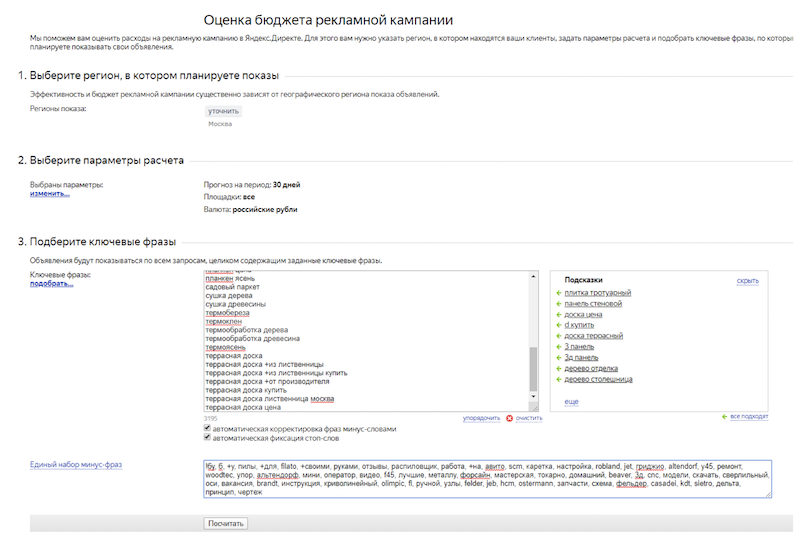Click the phrase термобереза
The image size is (800, 537).
[x=228, y=313]
